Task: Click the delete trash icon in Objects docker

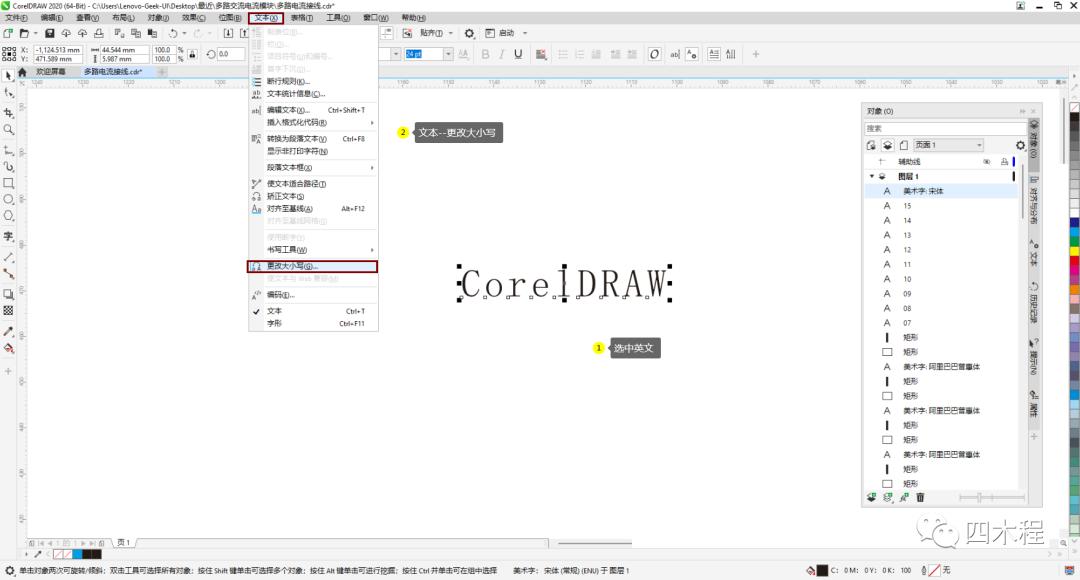Action: tap(920, 497)
